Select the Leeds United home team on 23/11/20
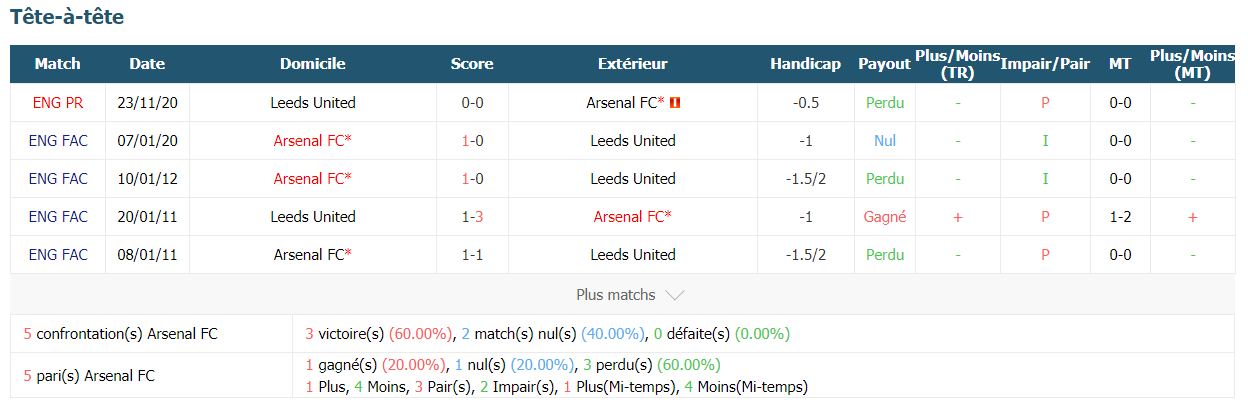This screenshot has width=1248, height=409. point(313,102)
